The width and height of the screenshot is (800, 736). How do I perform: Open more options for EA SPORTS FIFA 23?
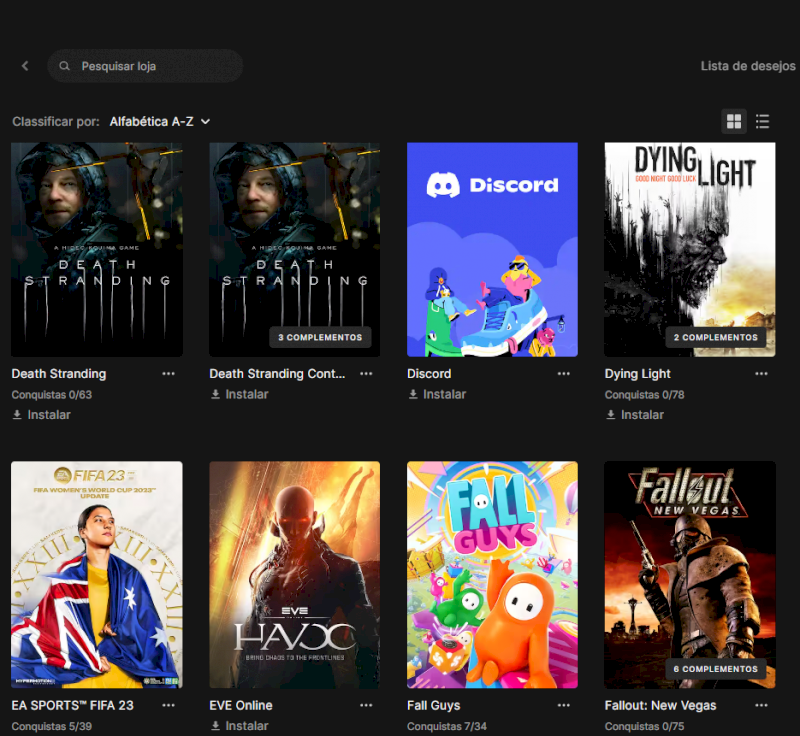click(168, 705)
